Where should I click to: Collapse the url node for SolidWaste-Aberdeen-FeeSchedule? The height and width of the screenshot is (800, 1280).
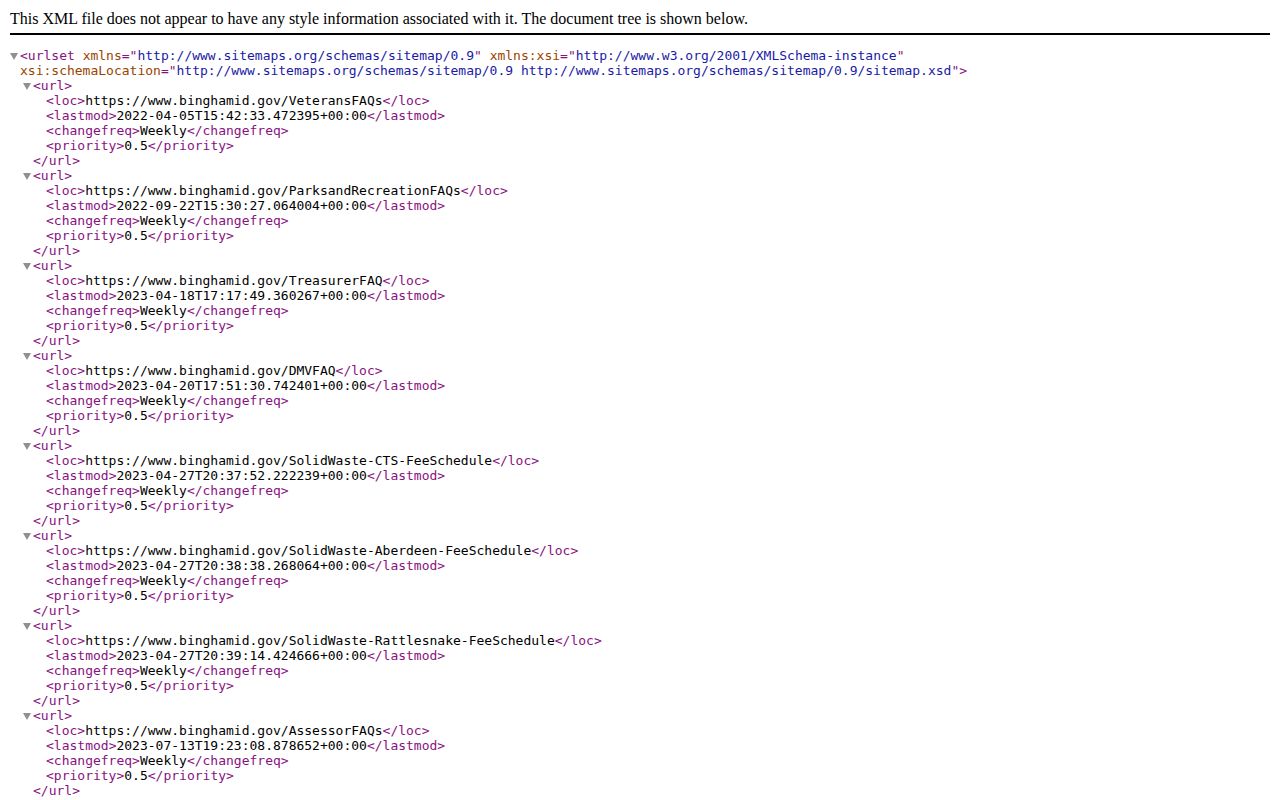[27, 536]
